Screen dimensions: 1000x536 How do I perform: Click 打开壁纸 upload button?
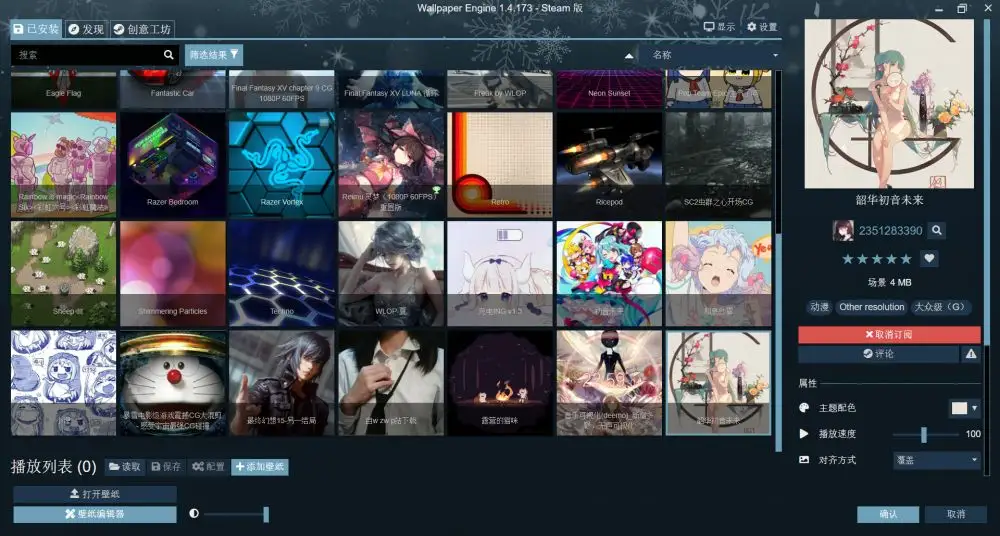[x=95, y=494]
